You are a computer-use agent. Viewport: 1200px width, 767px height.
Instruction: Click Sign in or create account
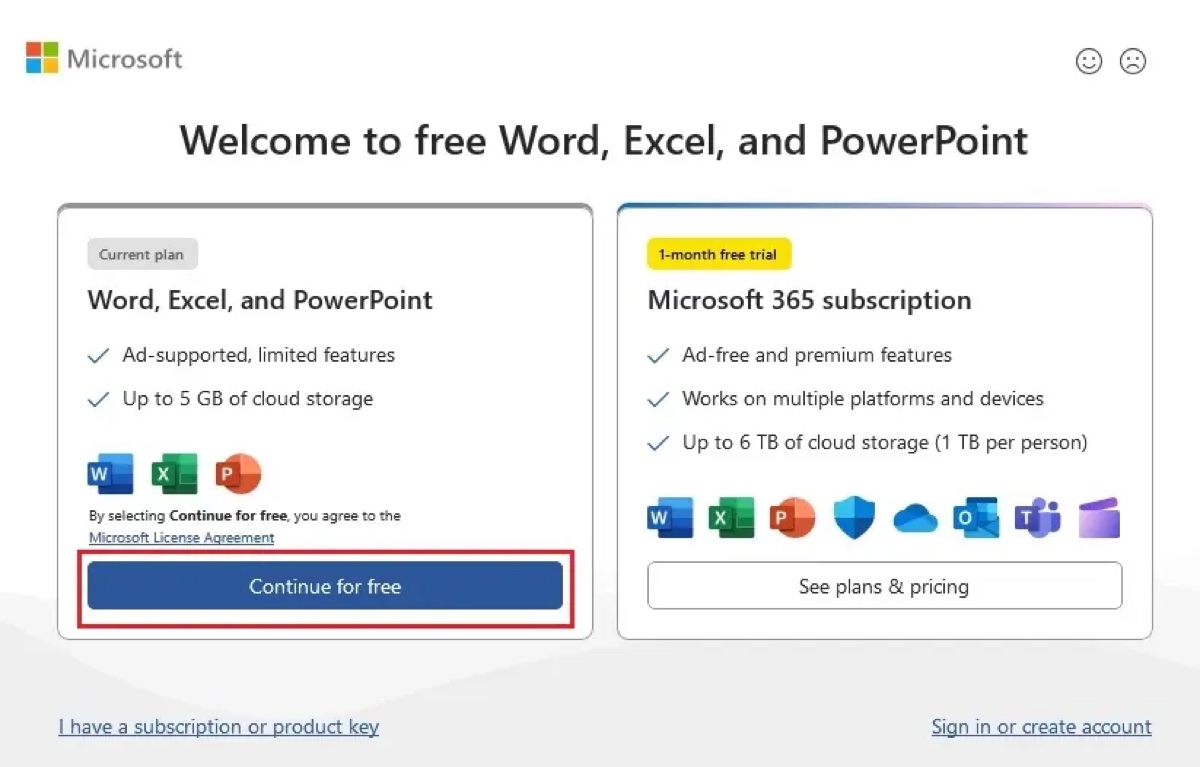point(1041,726)
